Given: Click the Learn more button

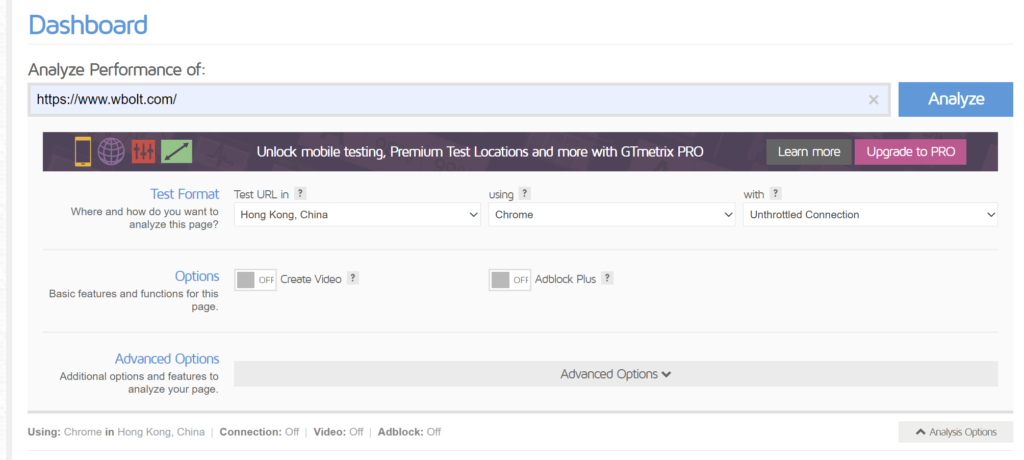Looking at the screenshot, I should click(809, 152).
